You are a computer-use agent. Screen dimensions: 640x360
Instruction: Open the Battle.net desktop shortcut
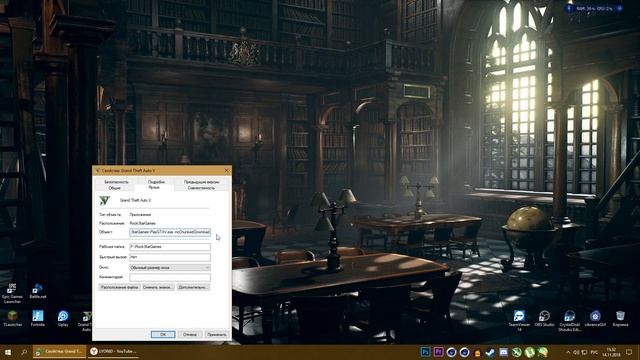[38, 291]
